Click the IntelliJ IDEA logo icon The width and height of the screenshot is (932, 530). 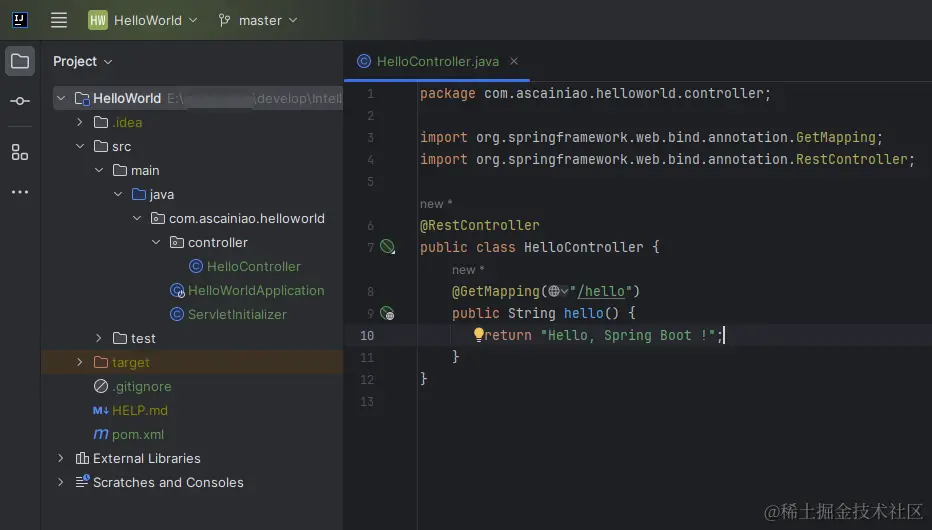pos(20,20)
